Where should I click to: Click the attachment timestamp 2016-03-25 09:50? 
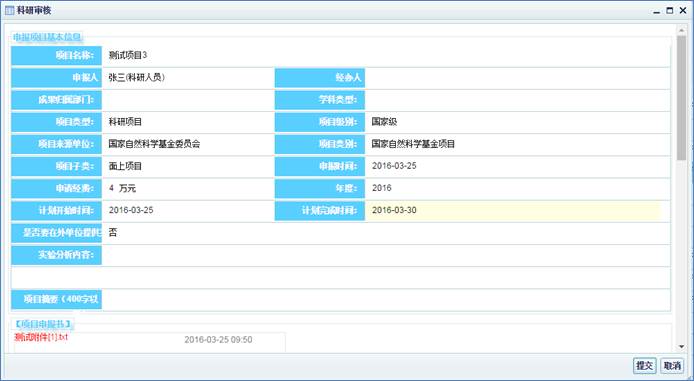point(218,340)
